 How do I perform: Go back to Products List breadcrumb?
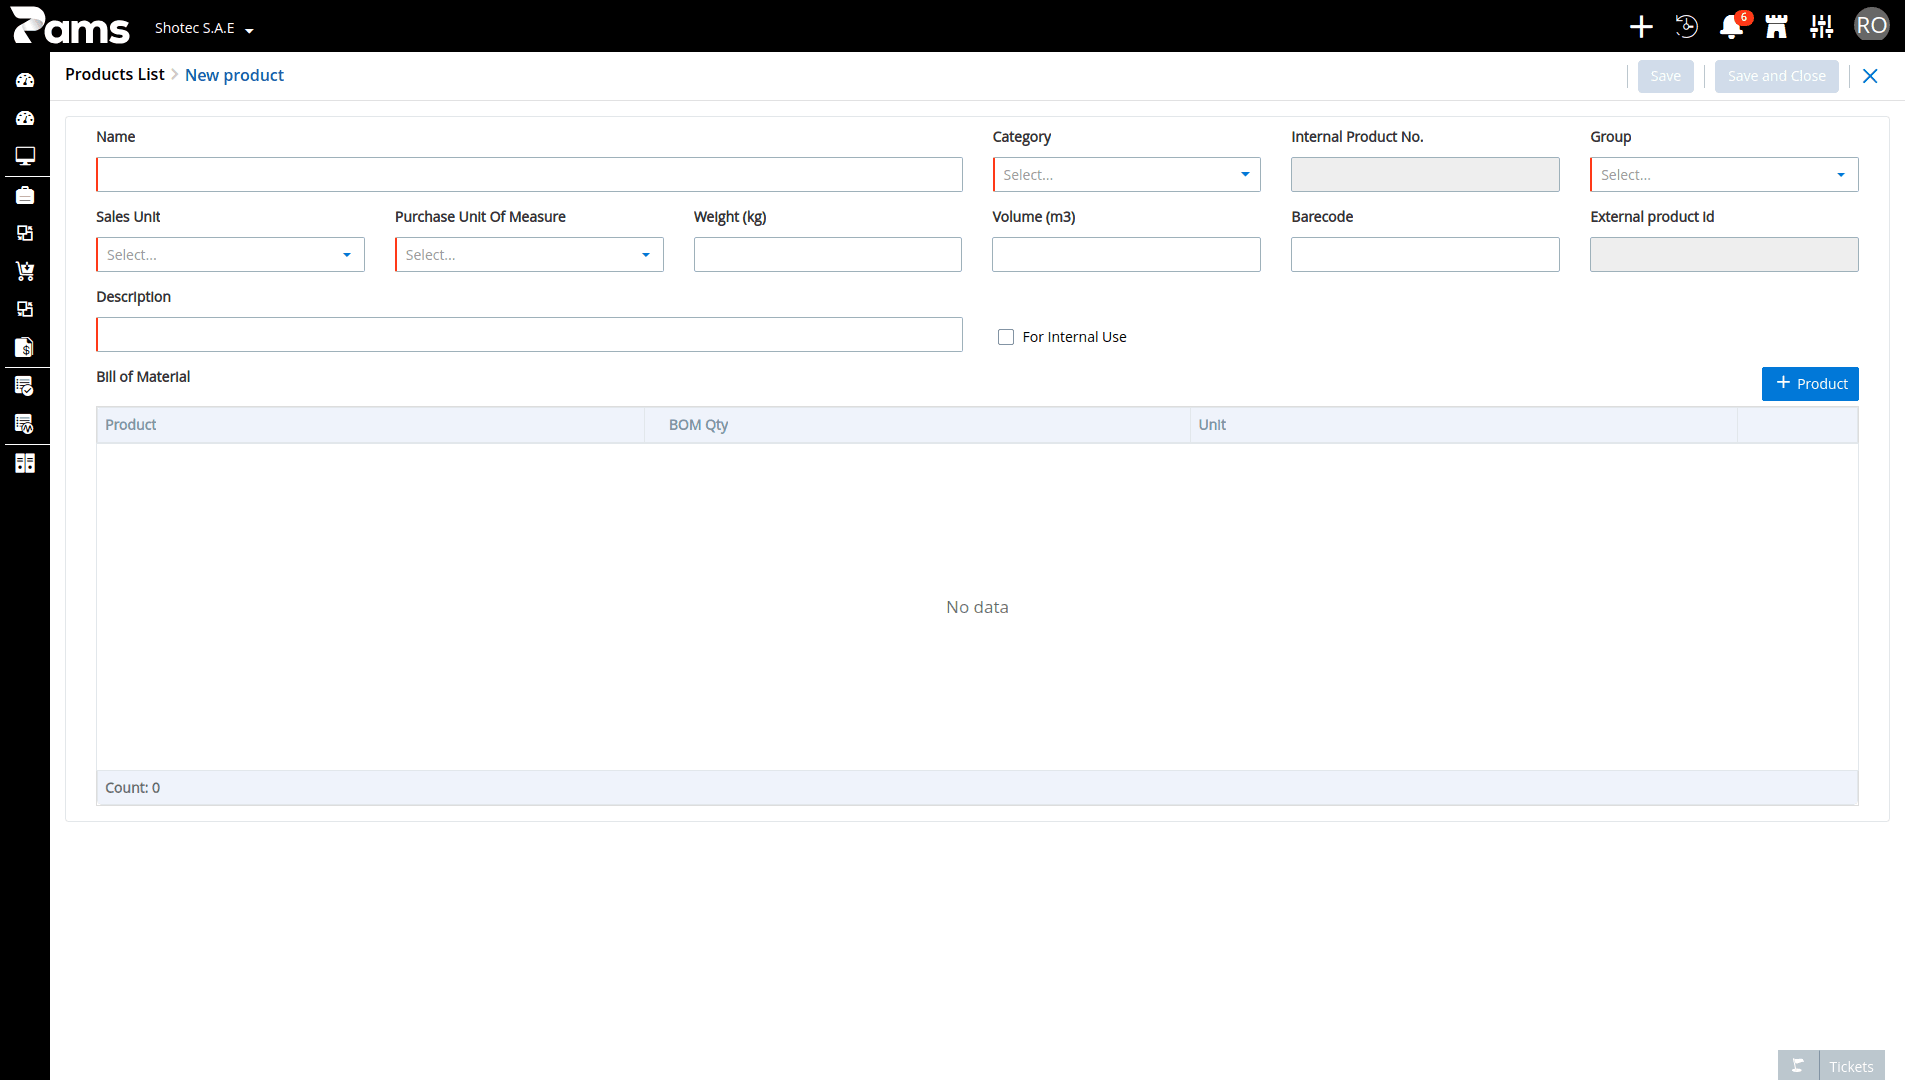pyautogui.click(x=115, y=75)
